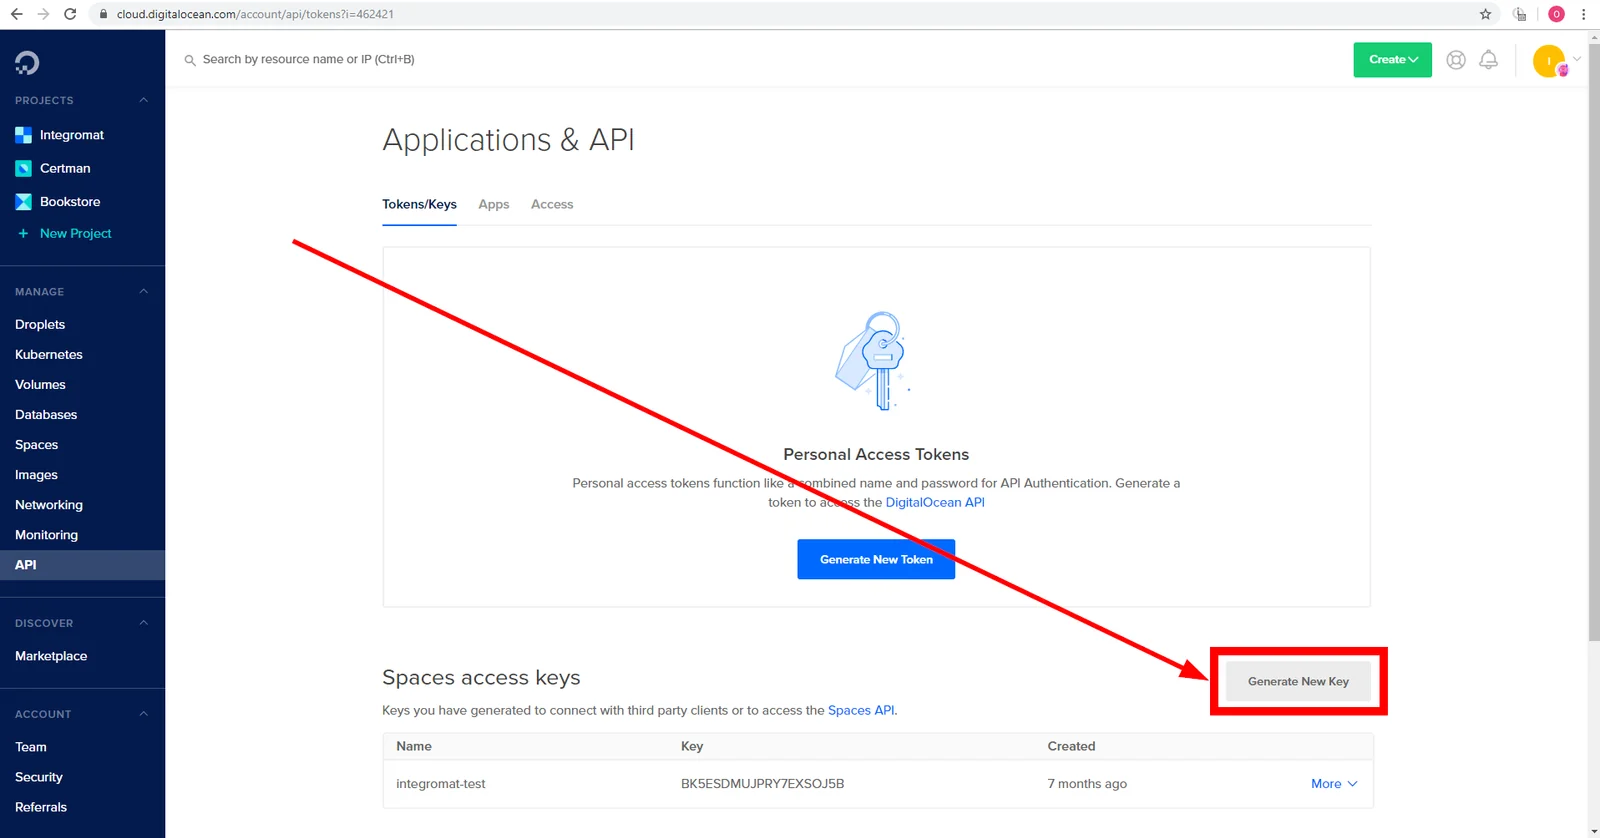Click the Generate New Token button
The height and width of the screenshot is (838, 1600).
[876, 559]
